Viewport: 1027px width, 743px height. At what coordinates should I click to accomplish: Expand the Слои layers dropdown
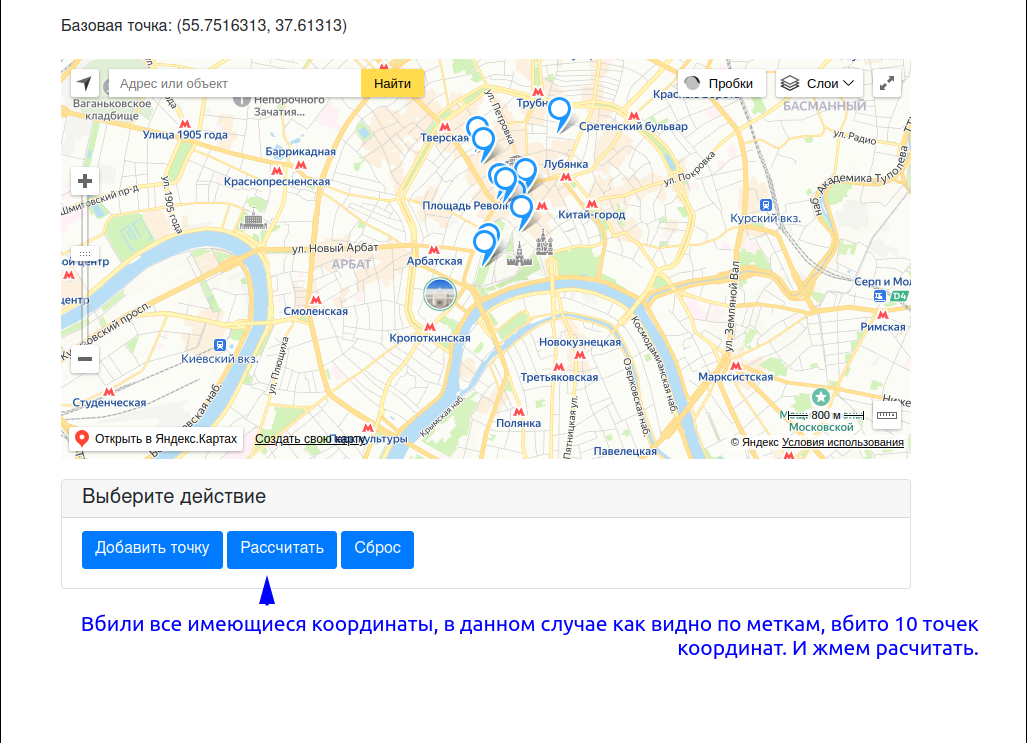tap(820, 84)
